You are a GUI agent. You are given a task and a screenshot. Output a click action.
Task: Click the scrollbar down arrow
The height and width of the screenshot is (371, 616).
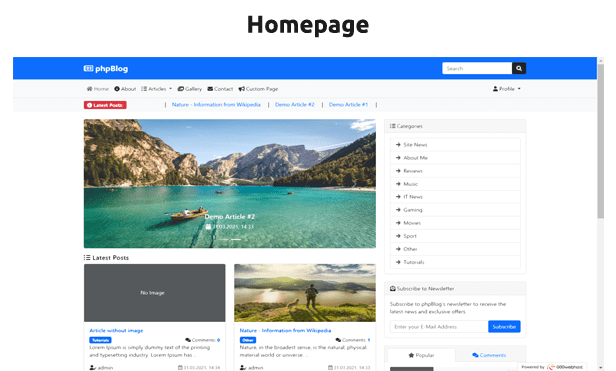pos(601,368)
